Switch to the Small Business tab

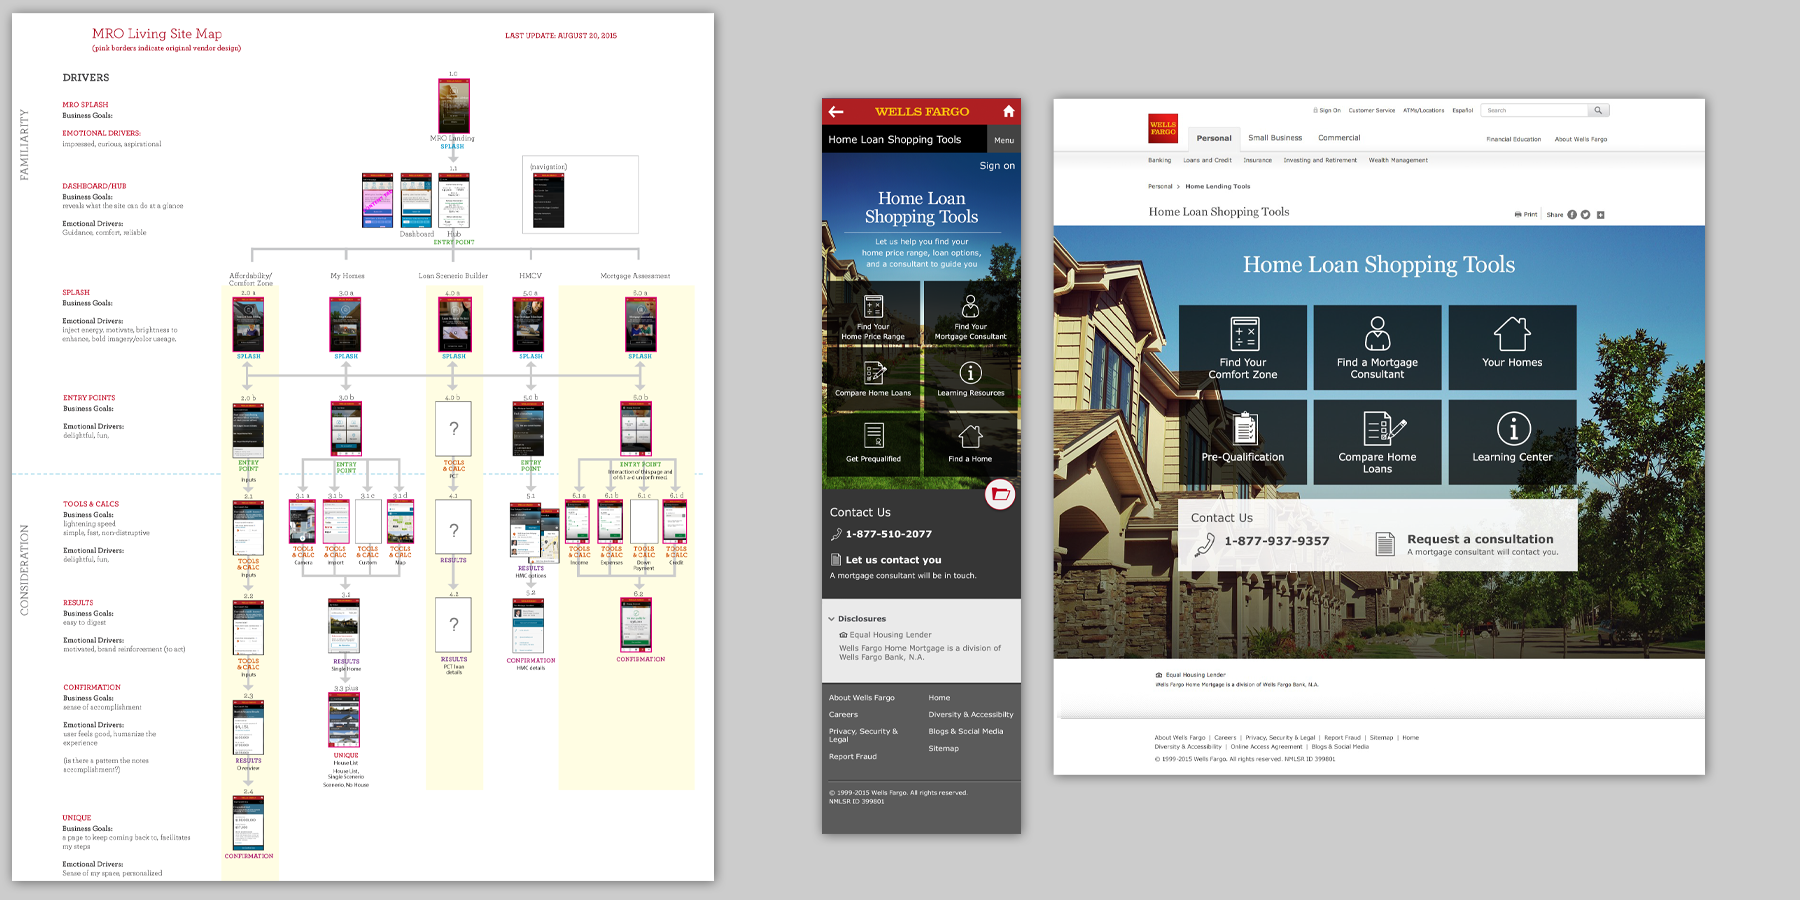(x=1275, y=138)
